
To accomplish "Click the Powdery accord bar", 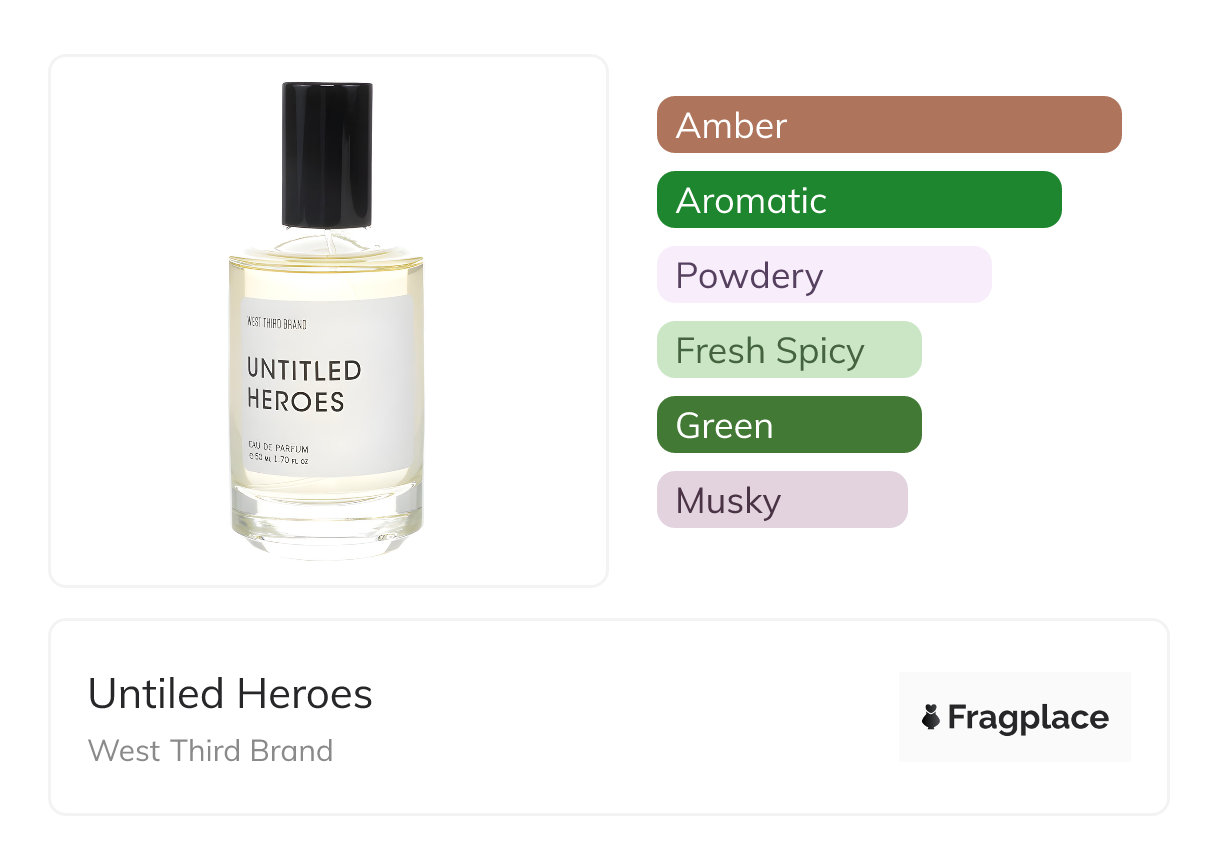I will click(x=823, y=275).
